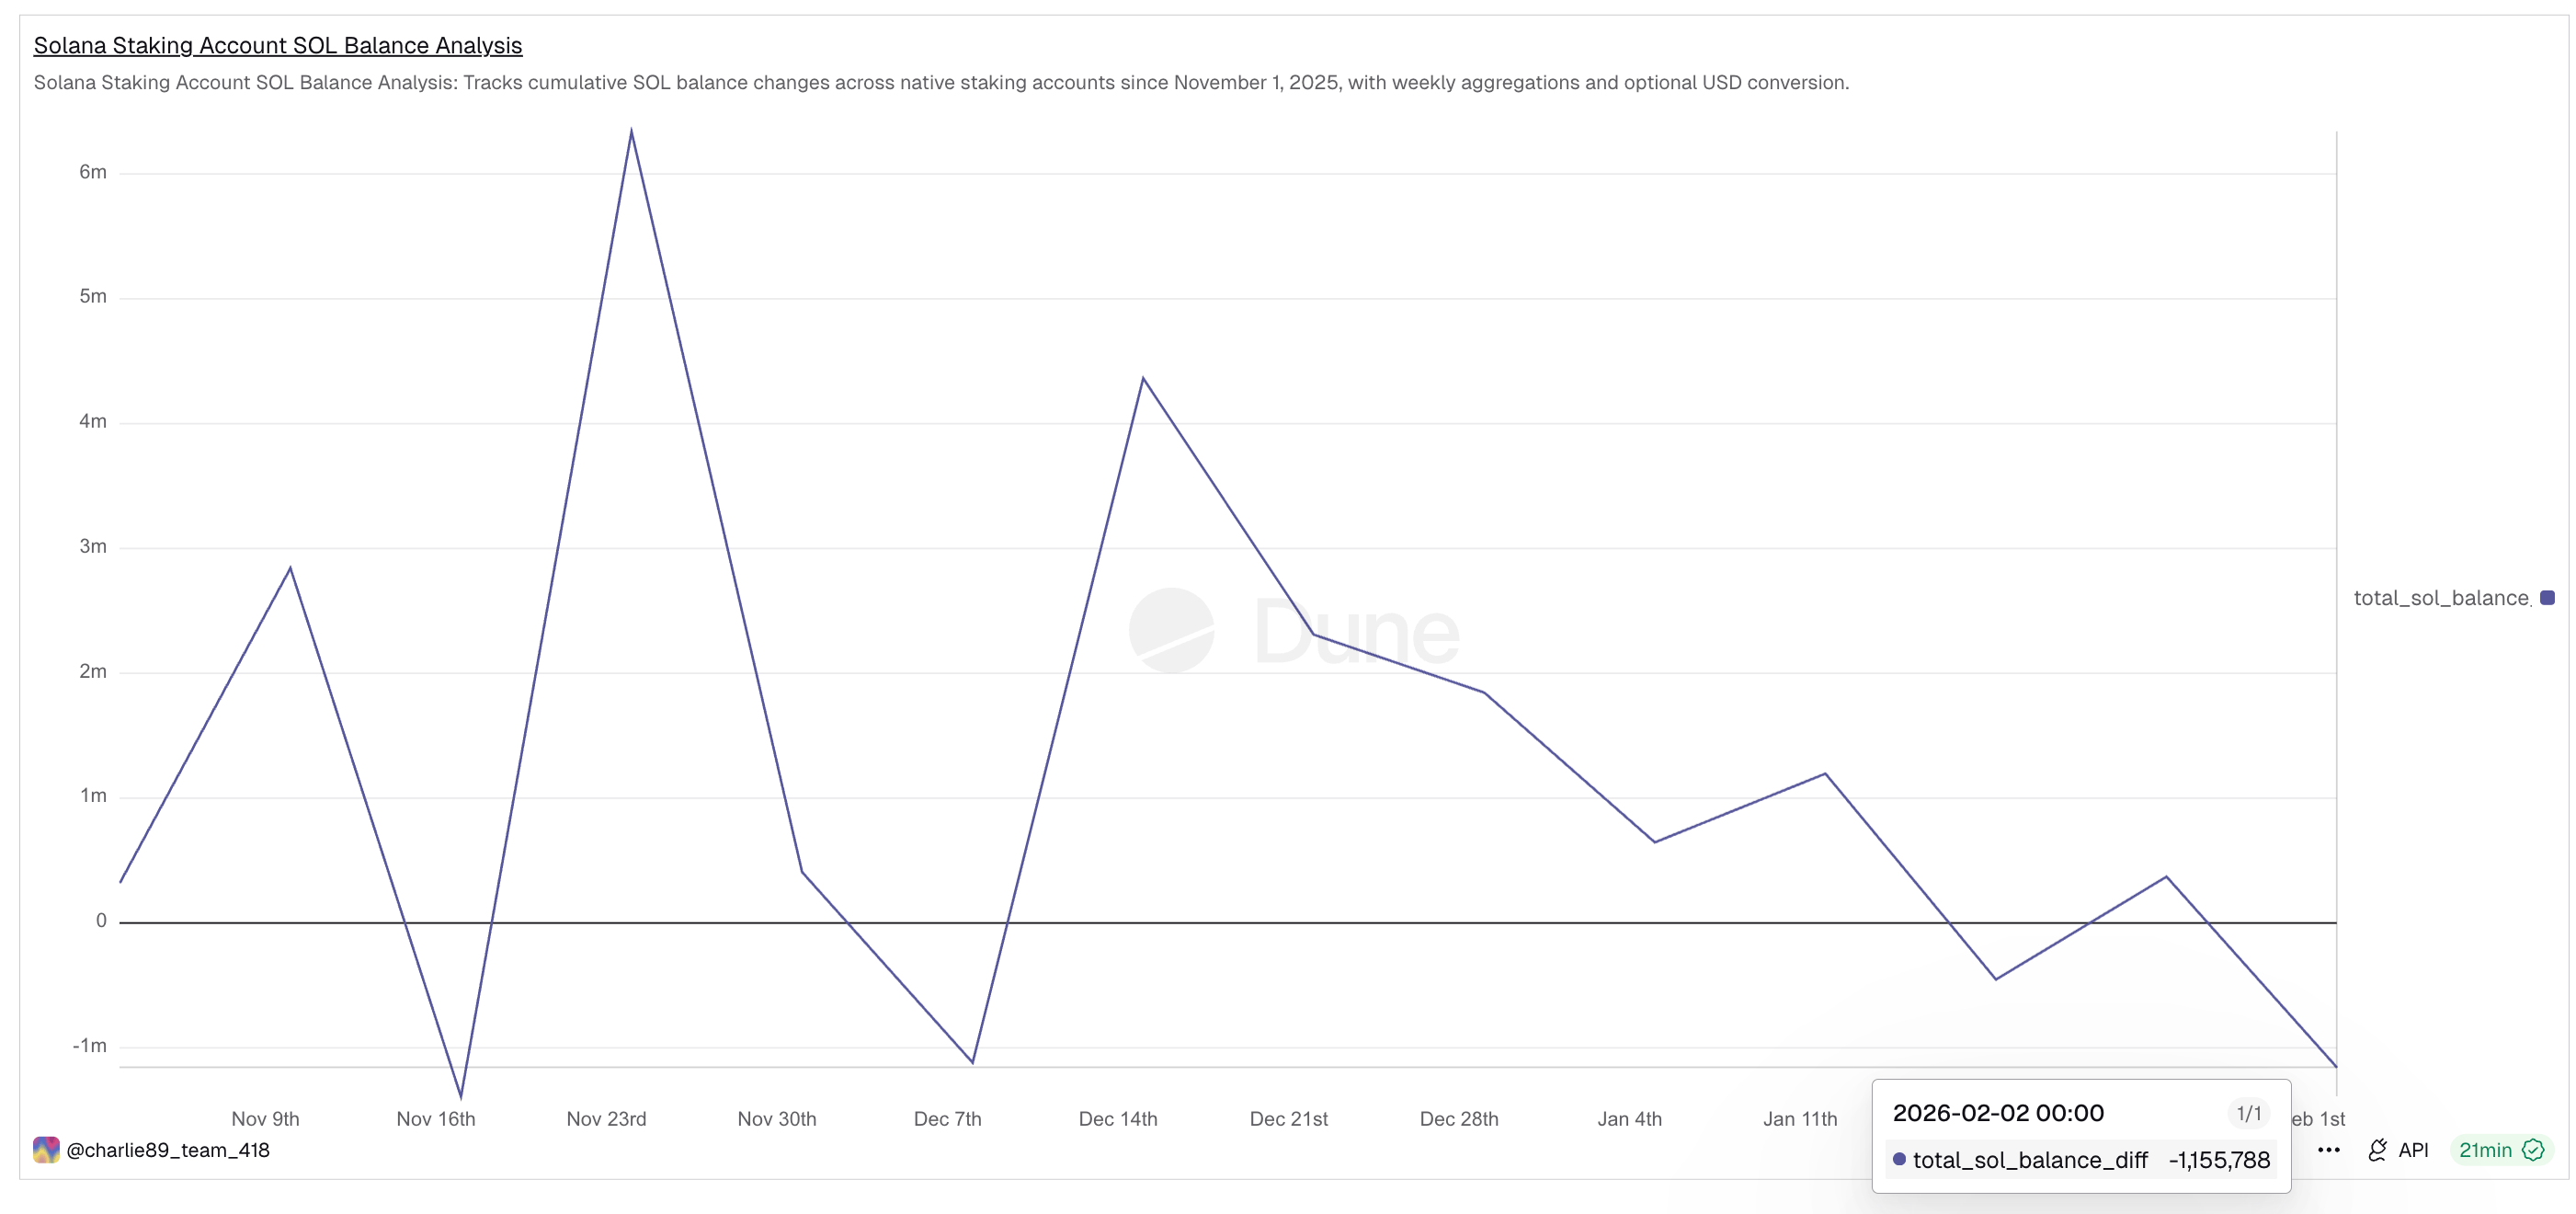Click the API plug icon
Image resolution: width=2576 pixels, height=1214 pixels.
(2380, 1150)
